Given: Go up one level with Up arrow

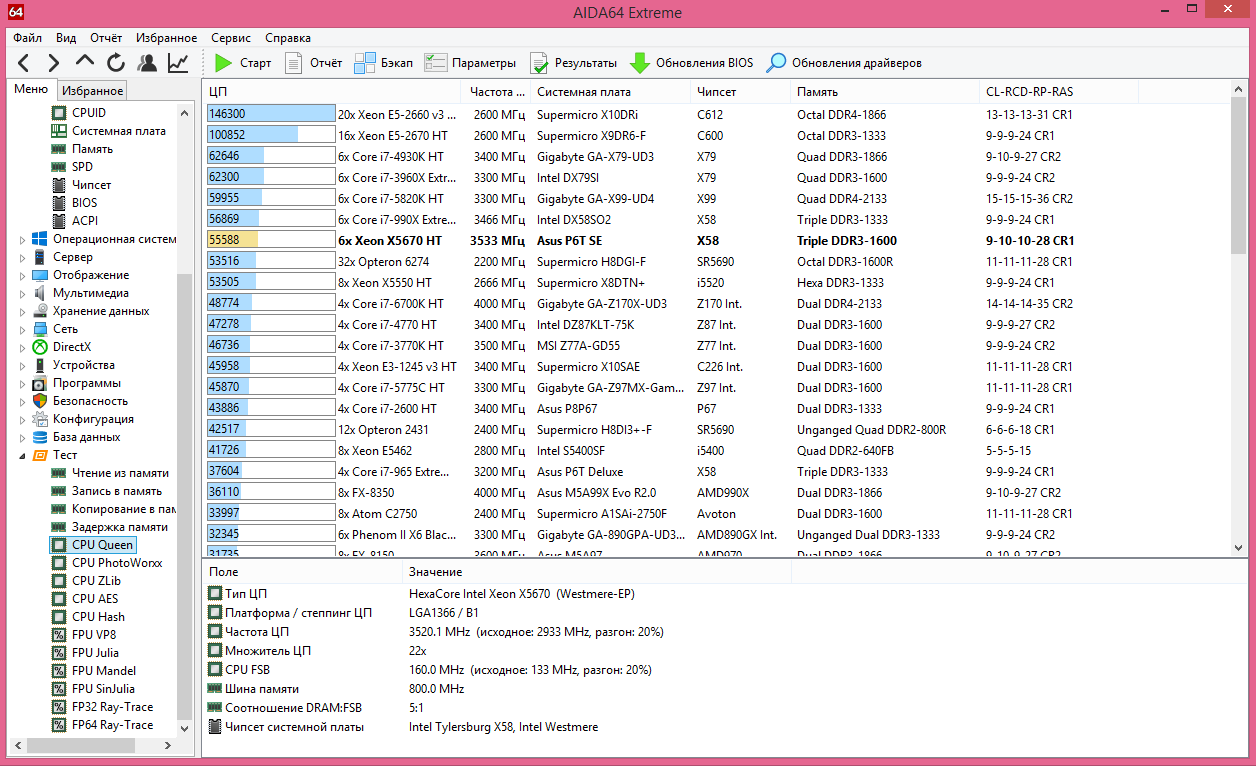Looking at the screenshot, I should point(85,62).
